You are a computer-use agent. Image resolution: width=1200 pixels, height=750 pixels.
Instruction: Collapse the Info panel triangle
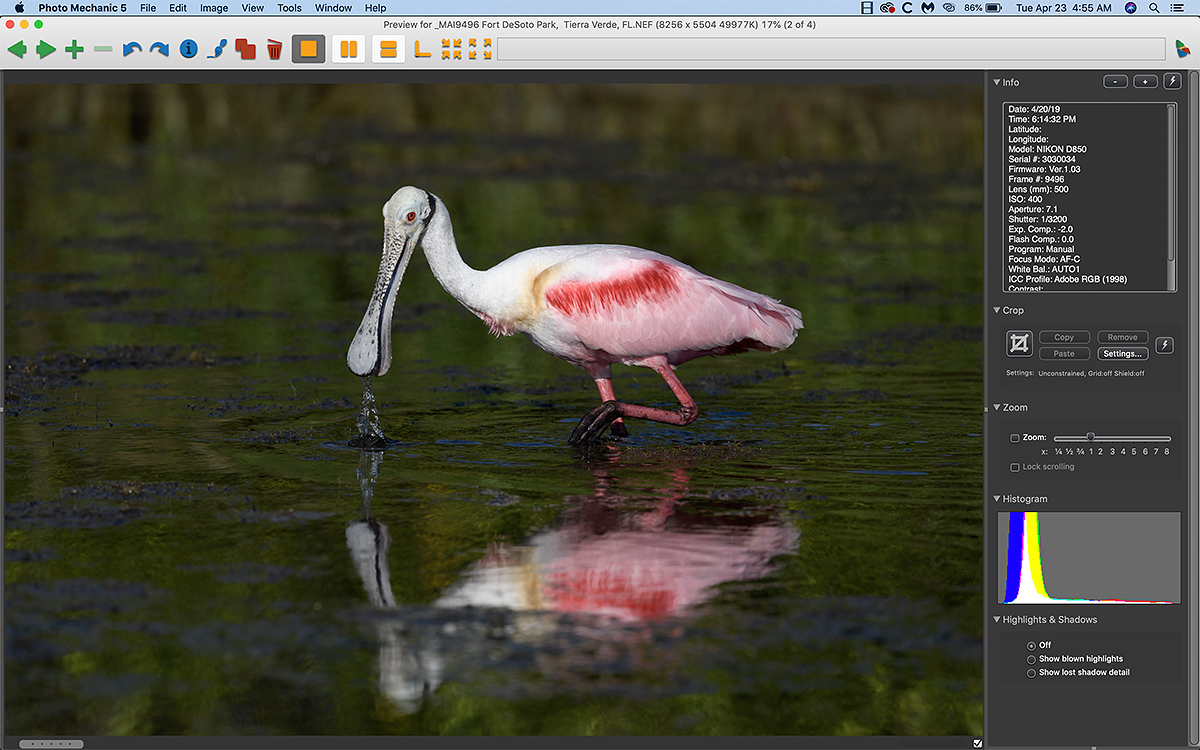pyautogui.click(x=996, y=82)
